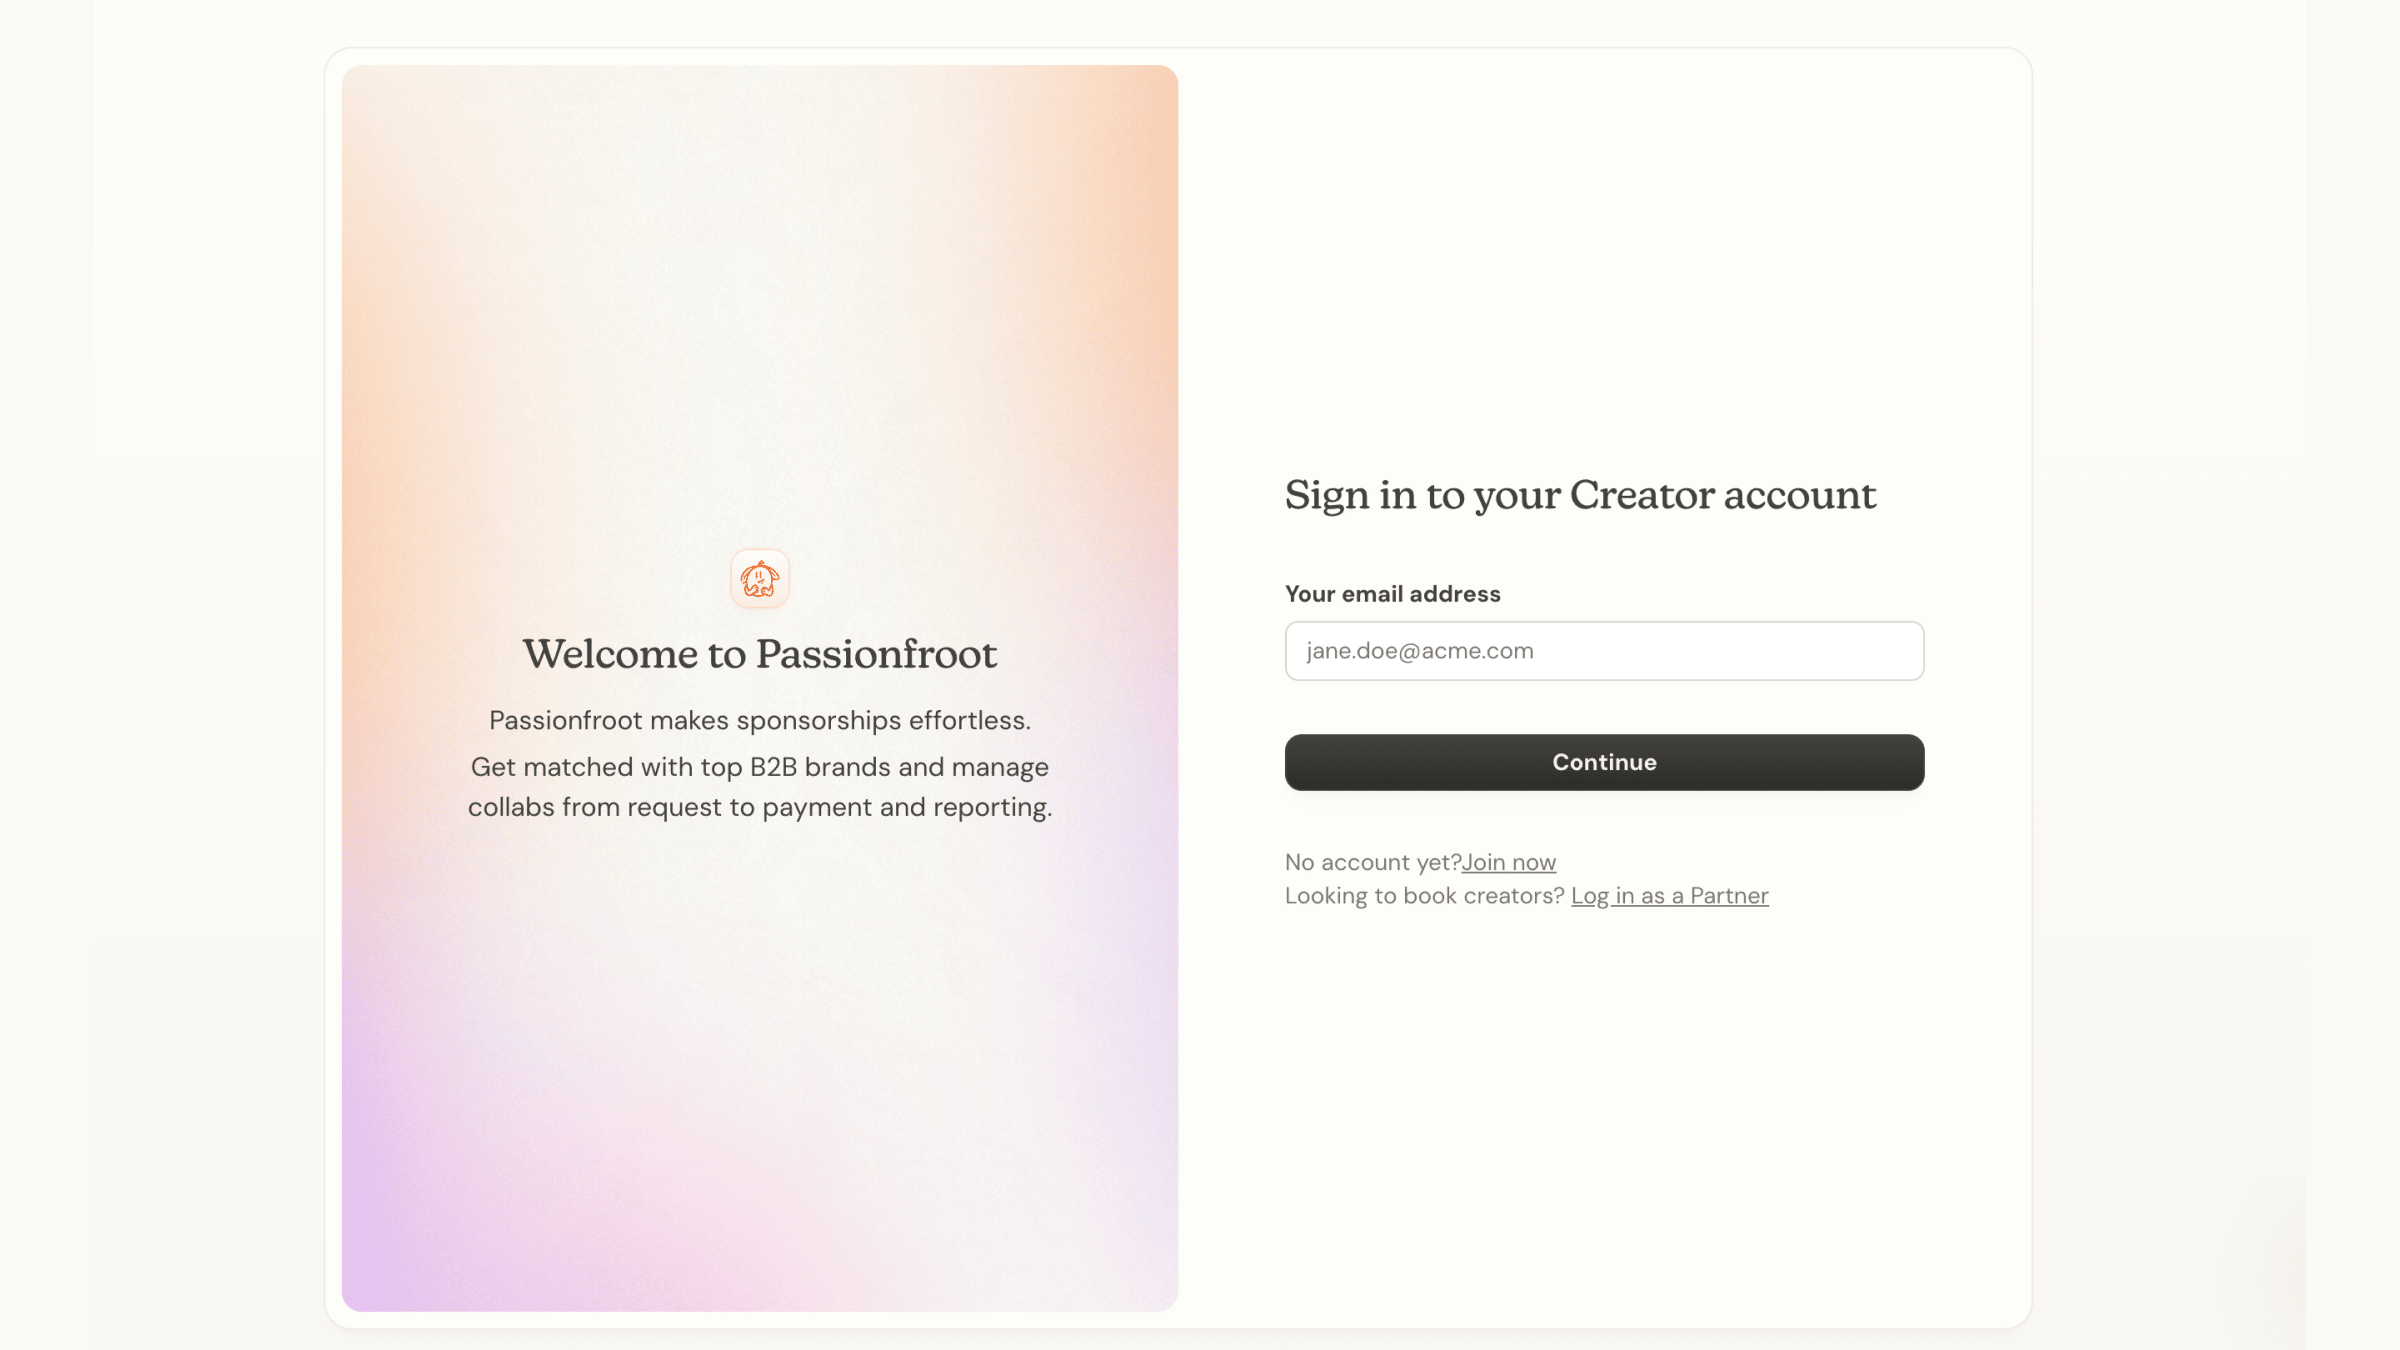Image resolution: width=2400 pixels, height=1350 pixels.
Task: Follow the "Log in as a Partner" link
Action: (x=1669, y=896)
